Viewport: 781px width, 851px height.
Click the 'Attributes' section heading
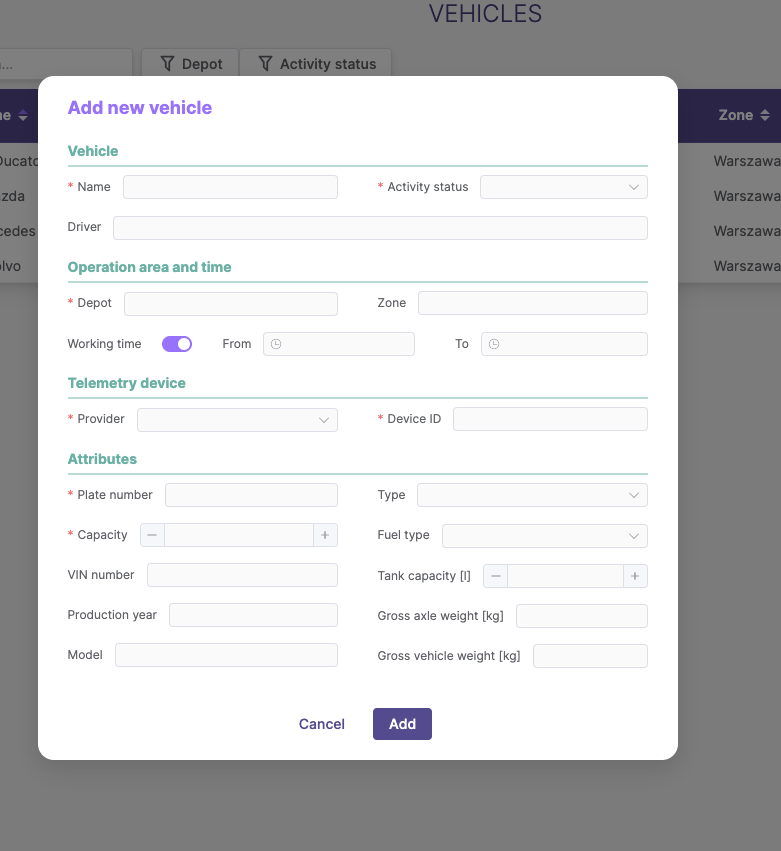(x=102, y=459)
